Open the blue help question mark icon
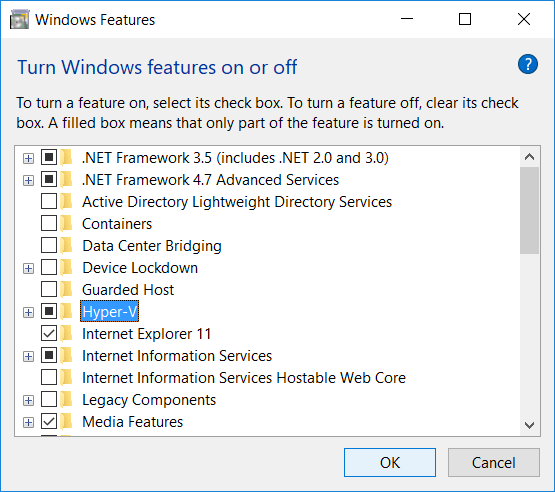Image resolution: width=555 pixels, height=492 pixels. click(x=527, y=64)
